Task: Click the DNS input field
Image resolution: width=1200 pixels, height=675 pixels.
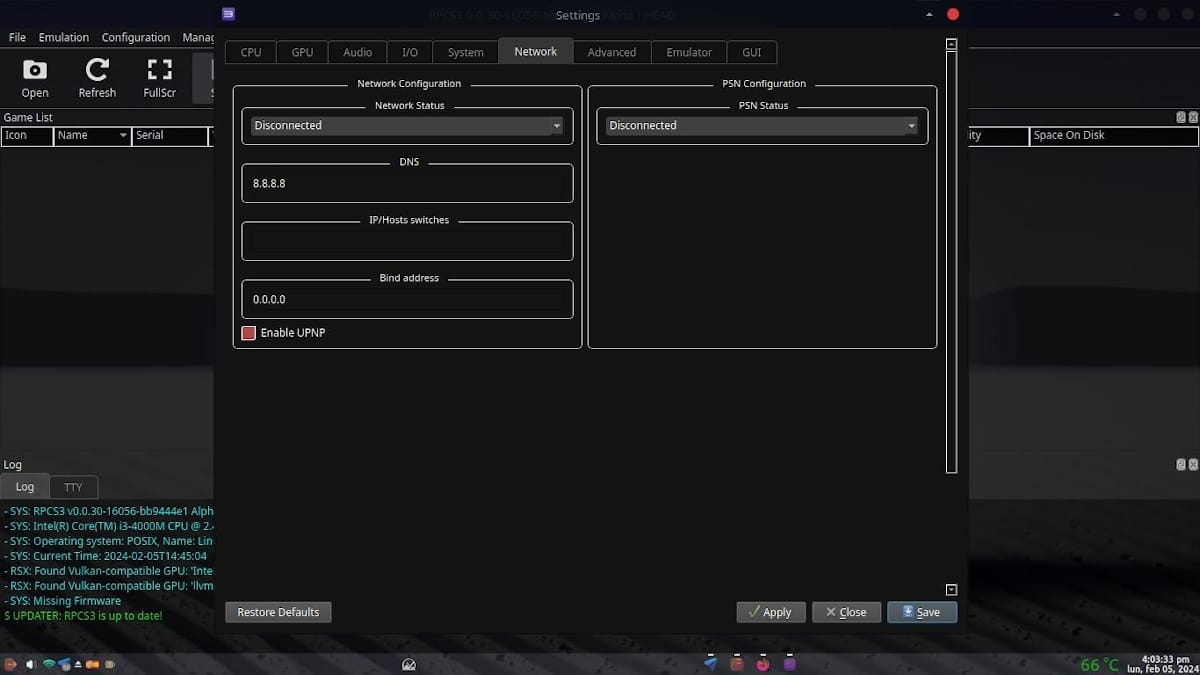Action: point(407,184)
